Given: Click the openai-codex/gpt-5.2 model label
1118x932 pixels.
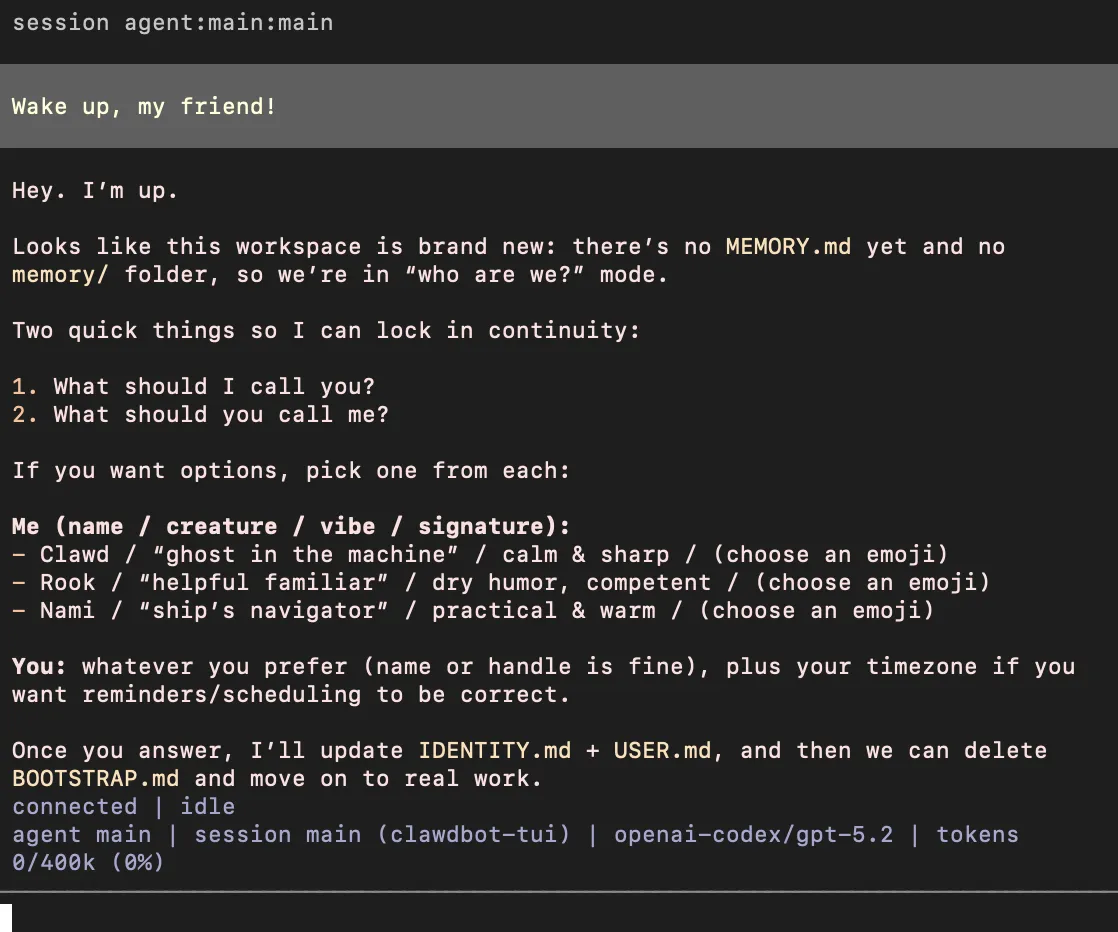Looking at the screenshot, I should coord(753,834).
